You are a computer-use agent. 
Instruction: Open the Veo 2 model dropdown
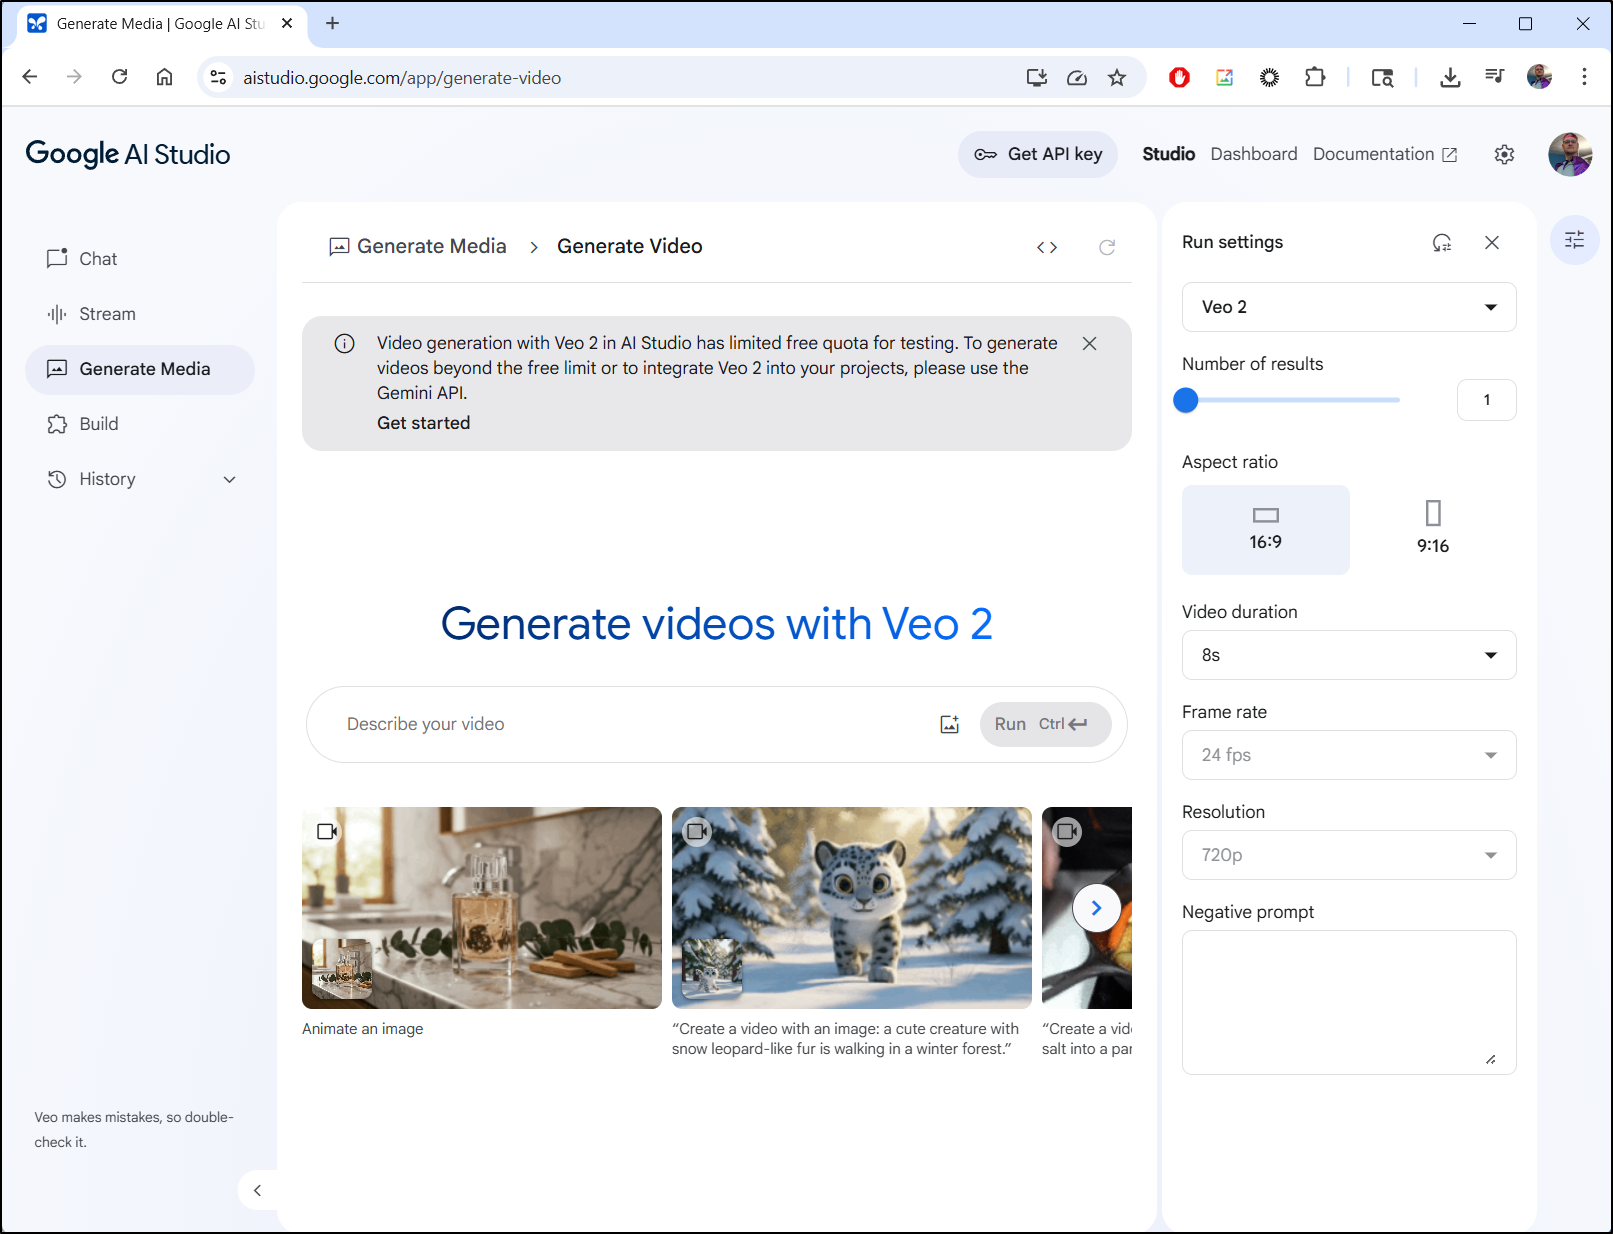1349,307
